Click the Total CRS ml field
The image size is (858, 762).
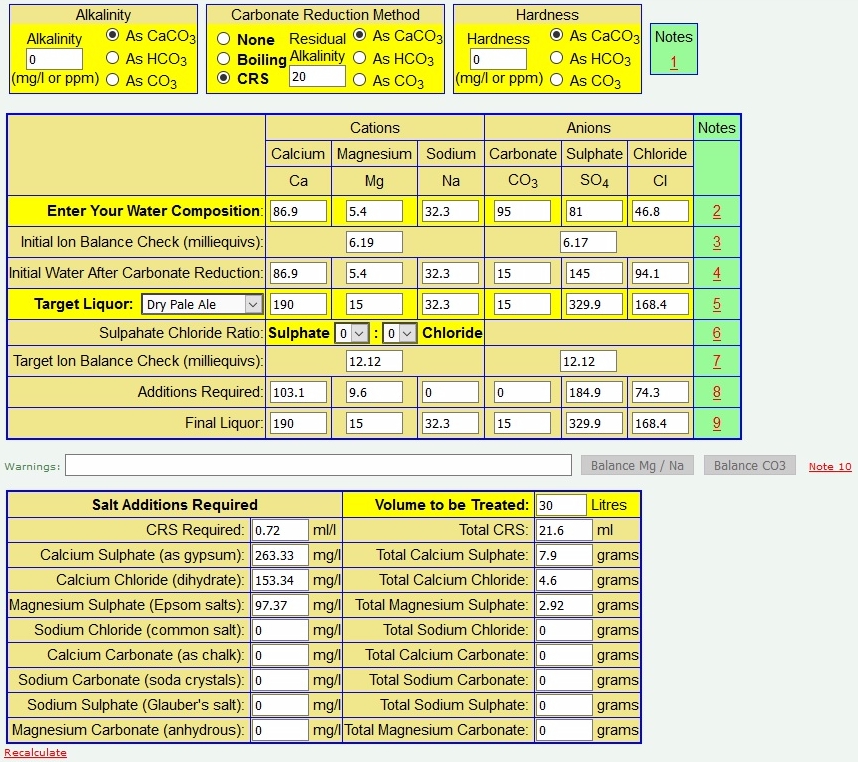564,530
